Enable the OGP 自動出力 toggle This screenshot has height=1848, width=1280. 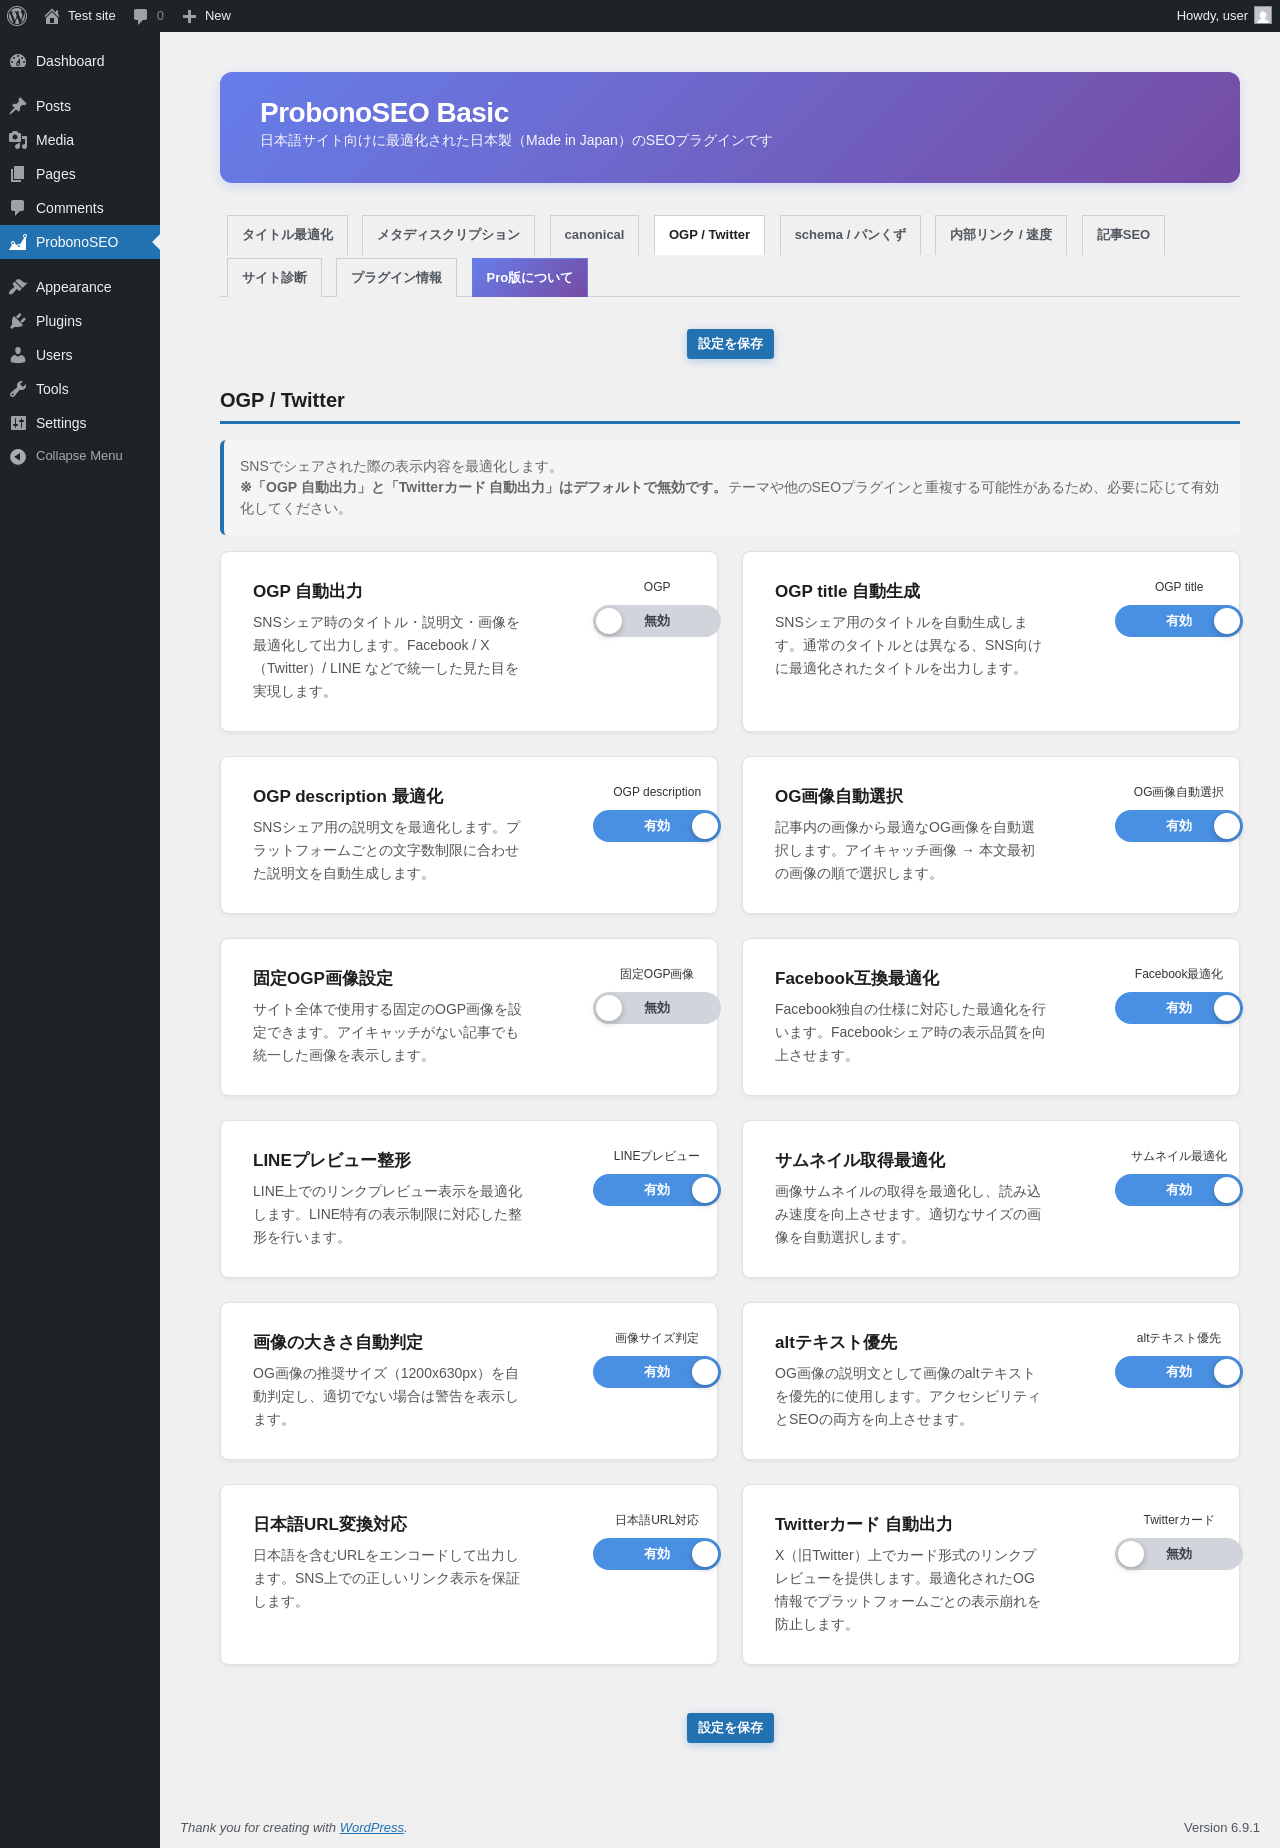tap(657, 621)
